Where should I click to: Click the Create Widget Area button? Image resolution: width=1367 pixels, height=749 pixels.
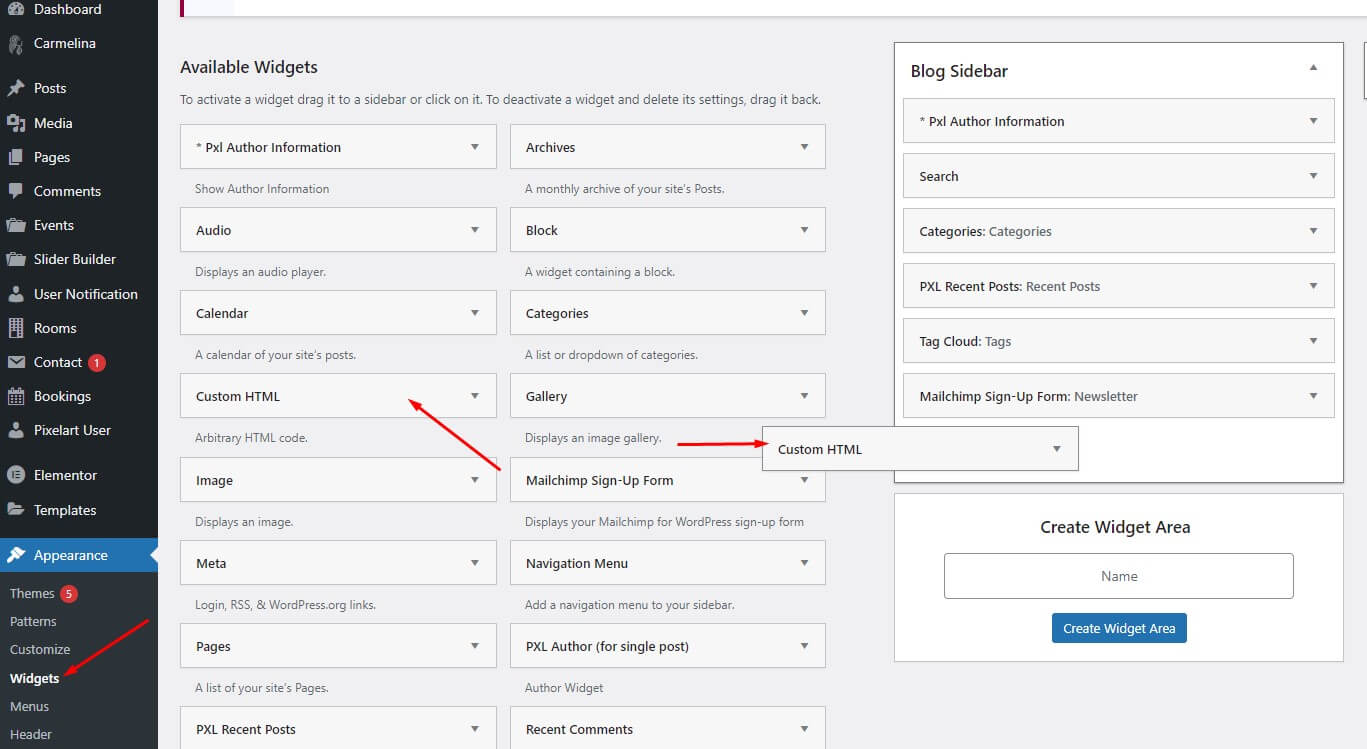1119,628
